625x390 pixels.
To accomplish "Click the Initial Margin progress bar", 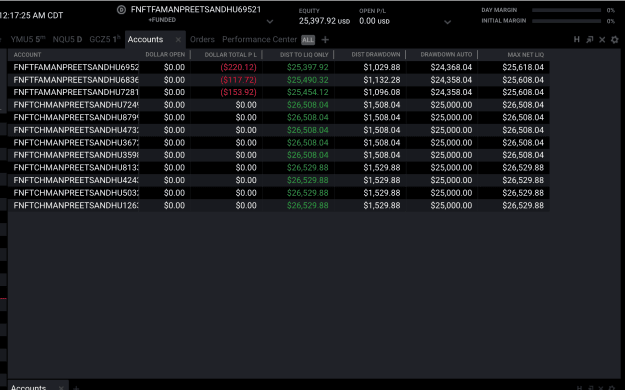I will (x=566, y=21).
